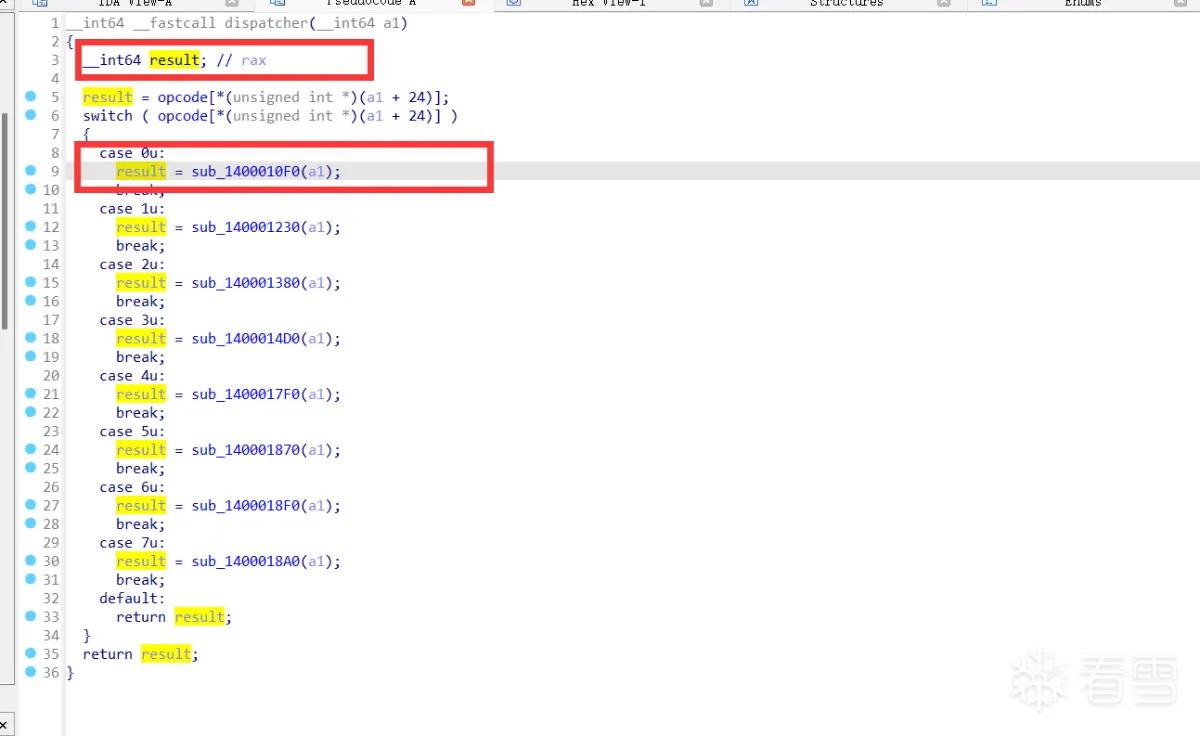Click the Pseudocode-A tab icon

click(x=277, y=3)
